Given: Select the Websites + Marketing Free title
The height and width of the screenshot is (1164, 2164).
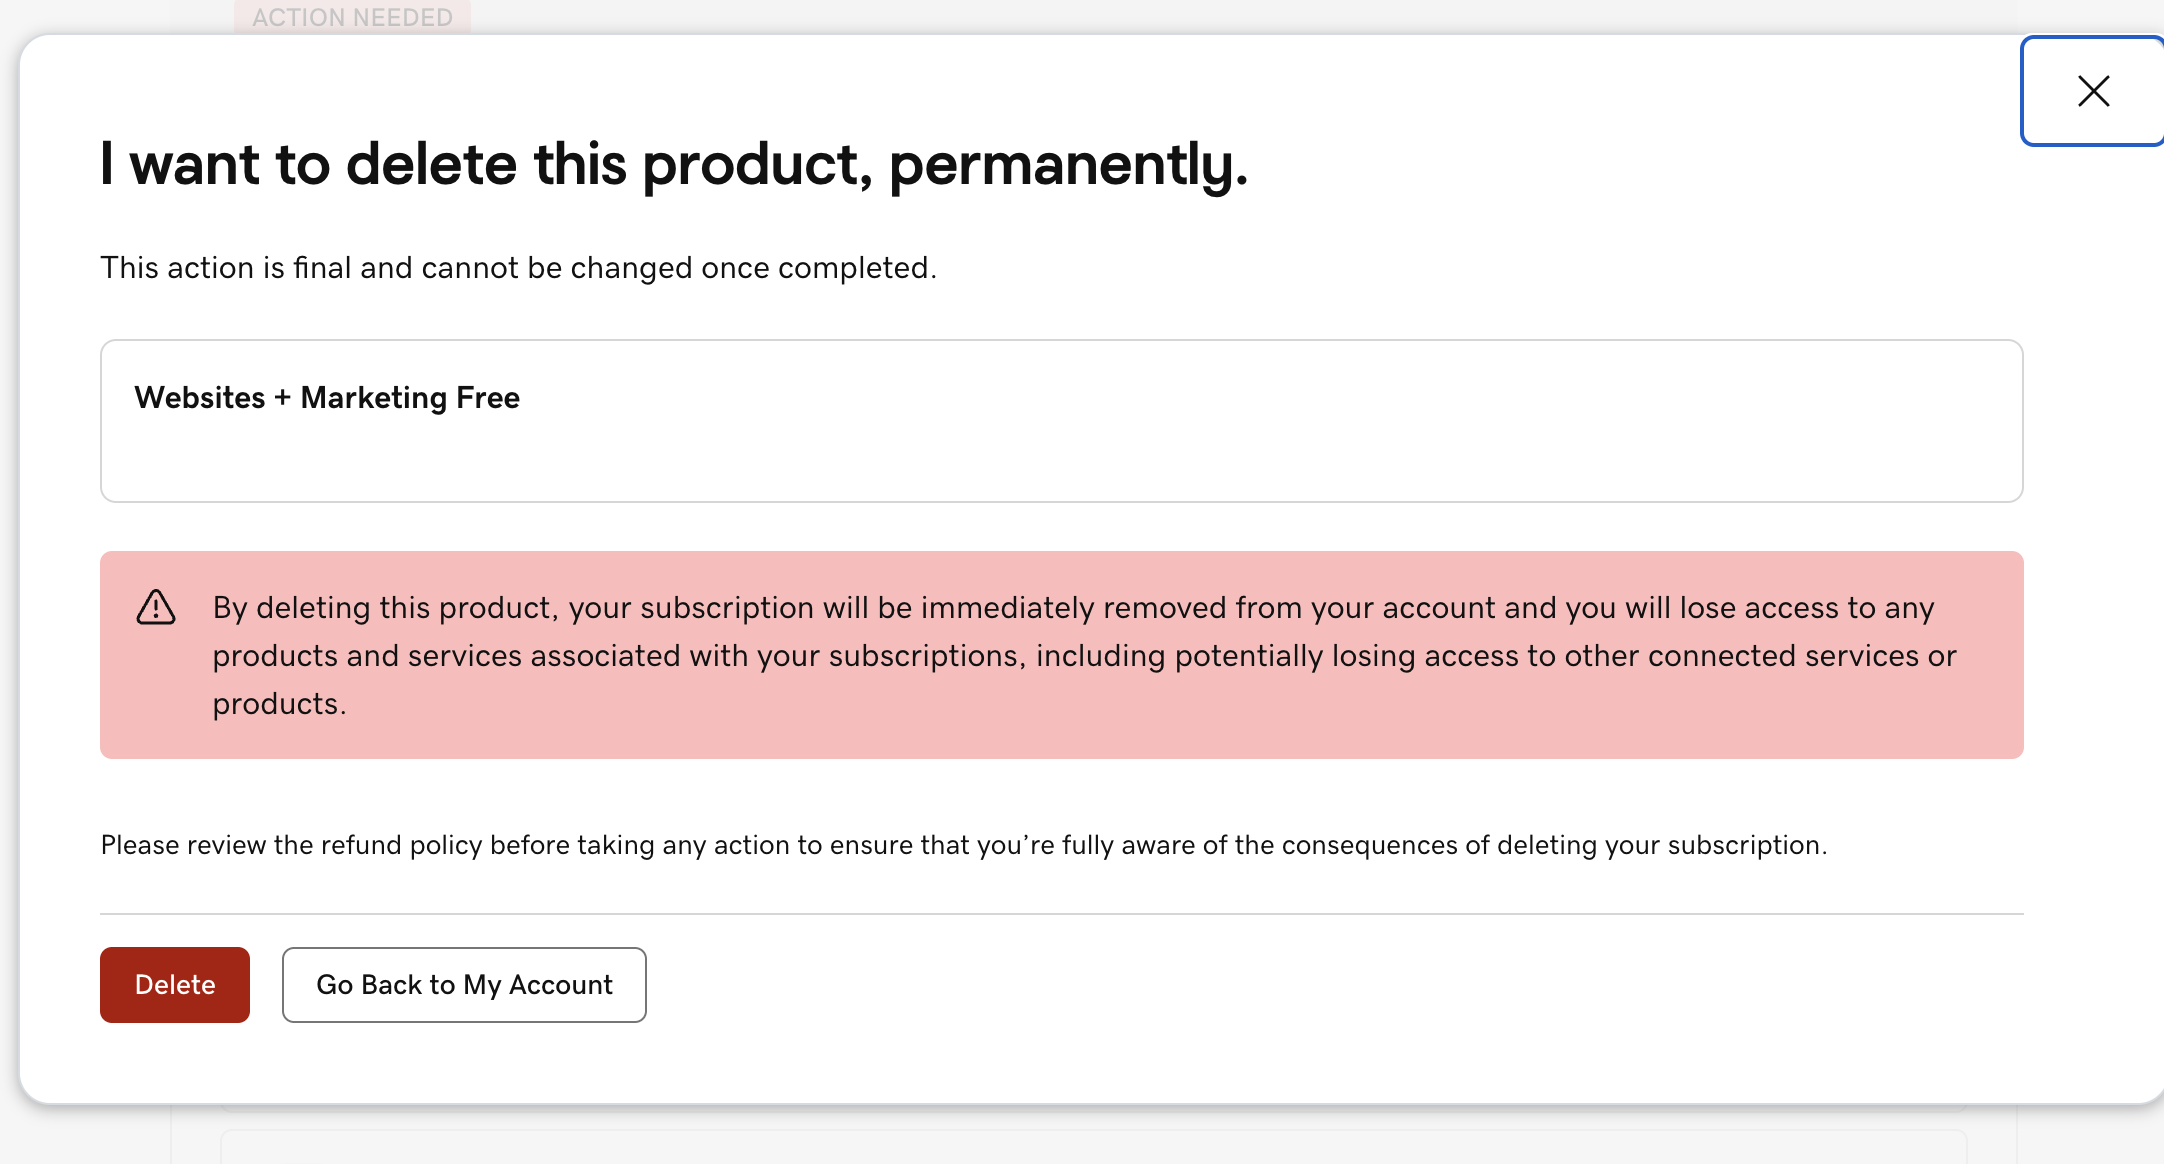Looking at the screenshot, I should click(x=327, y=397).
